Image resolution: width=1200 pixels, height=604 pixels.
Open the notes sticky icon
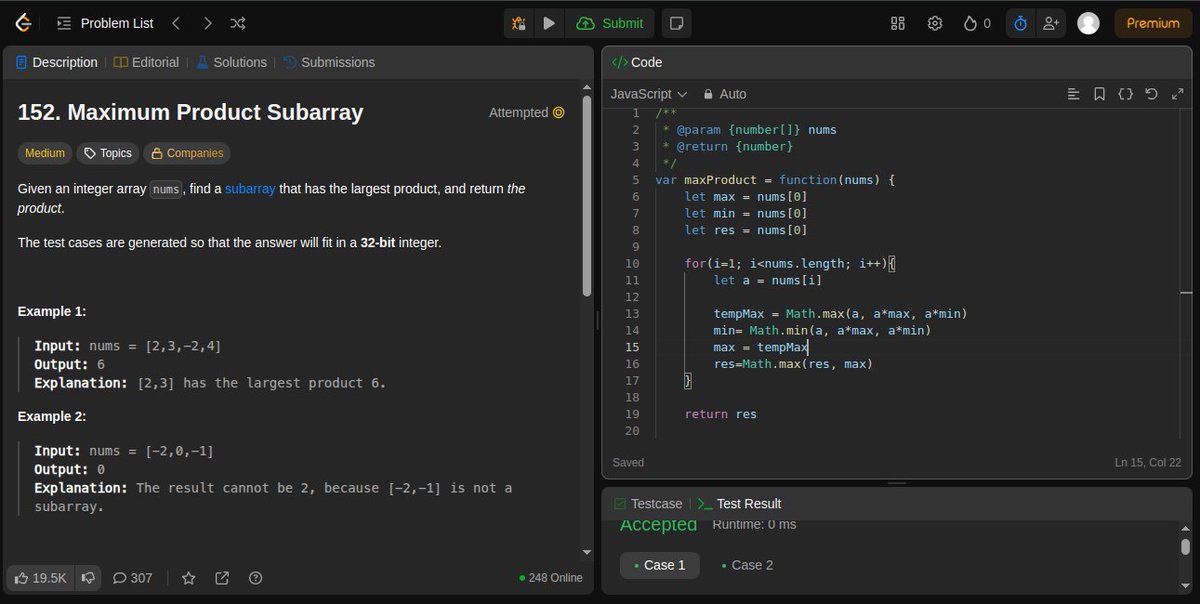[x=677, y=23]
